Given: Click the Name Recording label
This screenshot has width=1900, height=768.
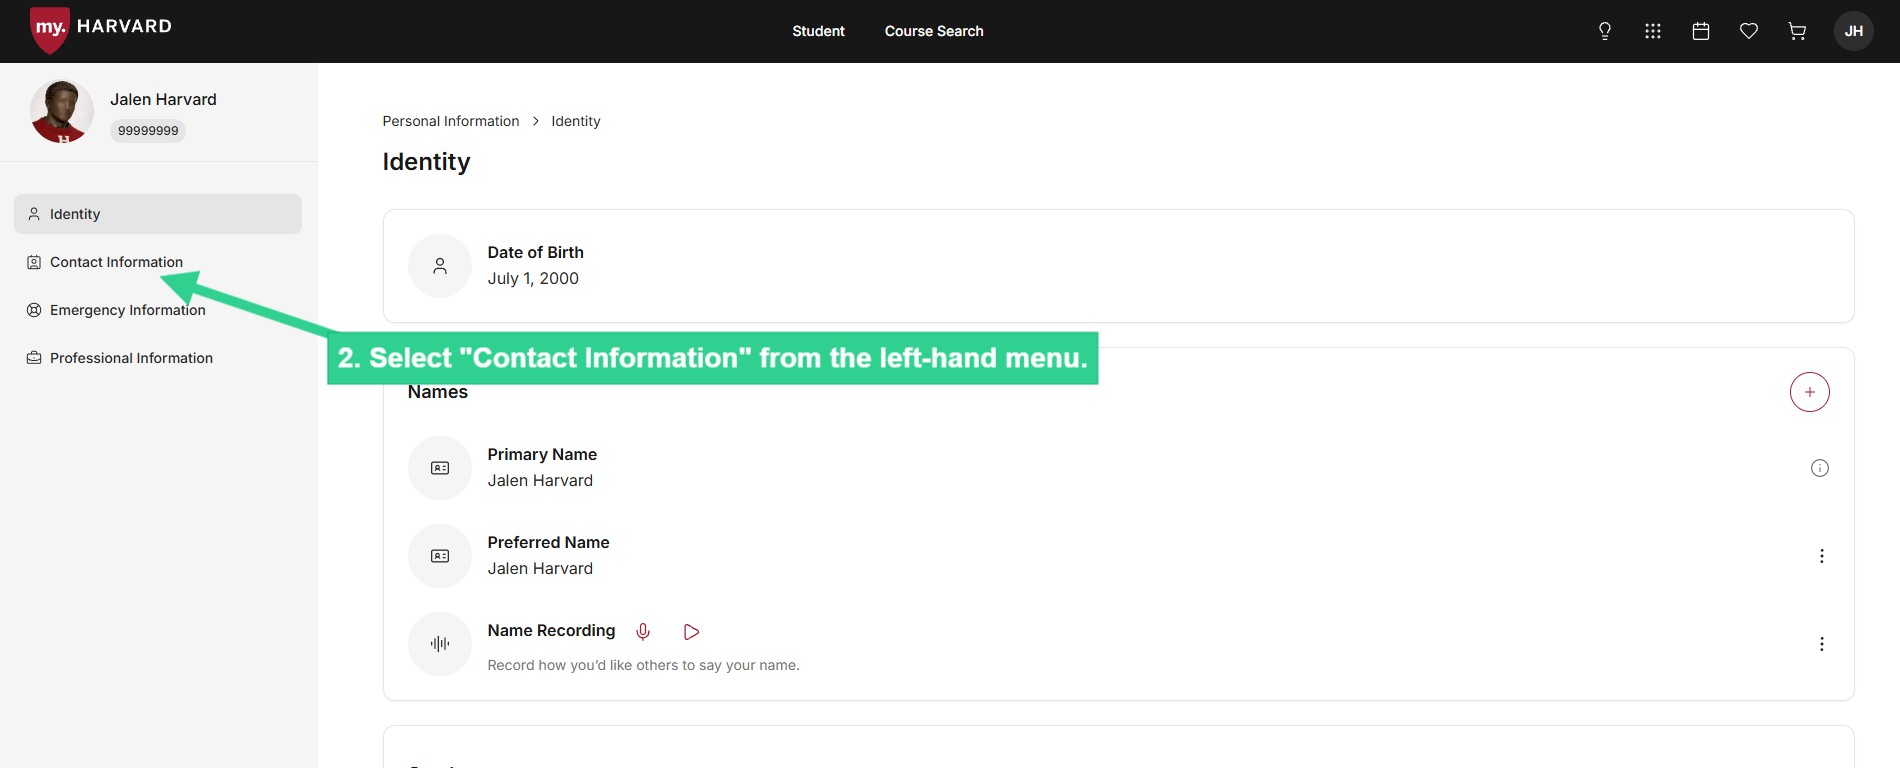Looking at the screenshot, I should [551, 631].
